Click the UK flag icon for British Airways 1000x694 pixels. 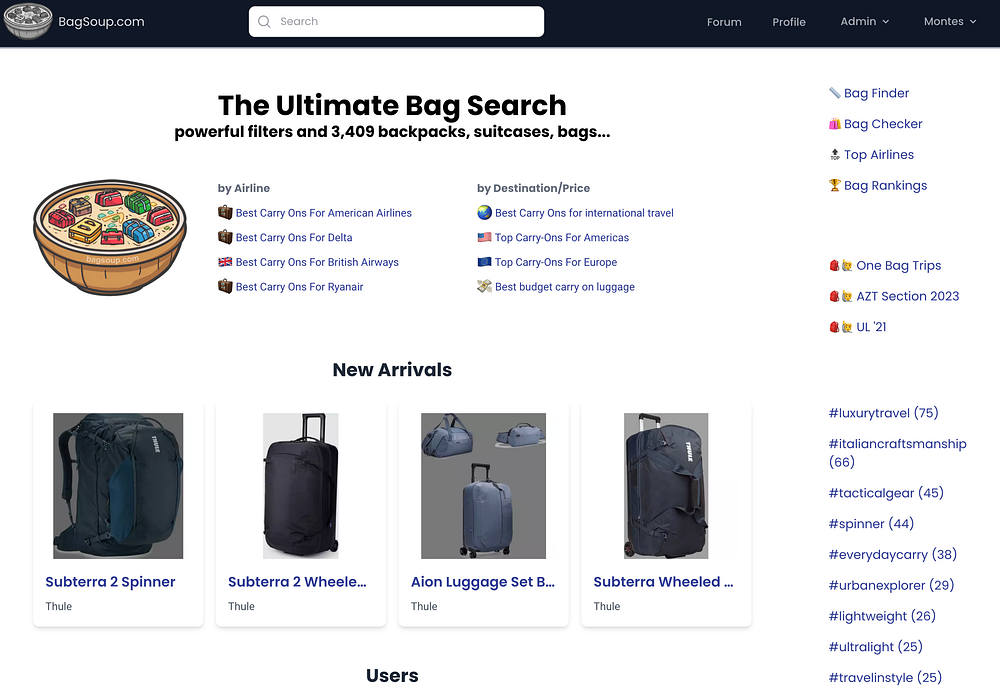pos(225,262)
